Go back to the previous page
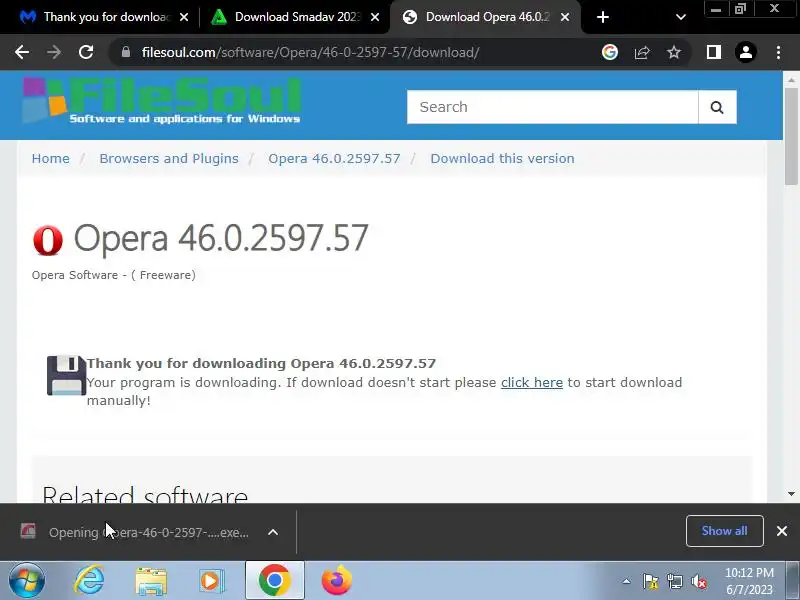800x600 pixels. click(x=22, y=52)
